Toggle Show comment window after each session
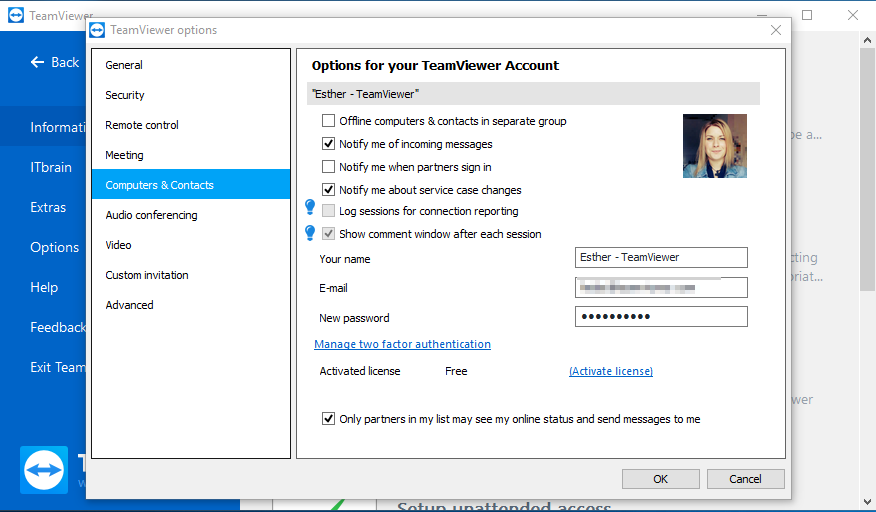 coord(328,234)
